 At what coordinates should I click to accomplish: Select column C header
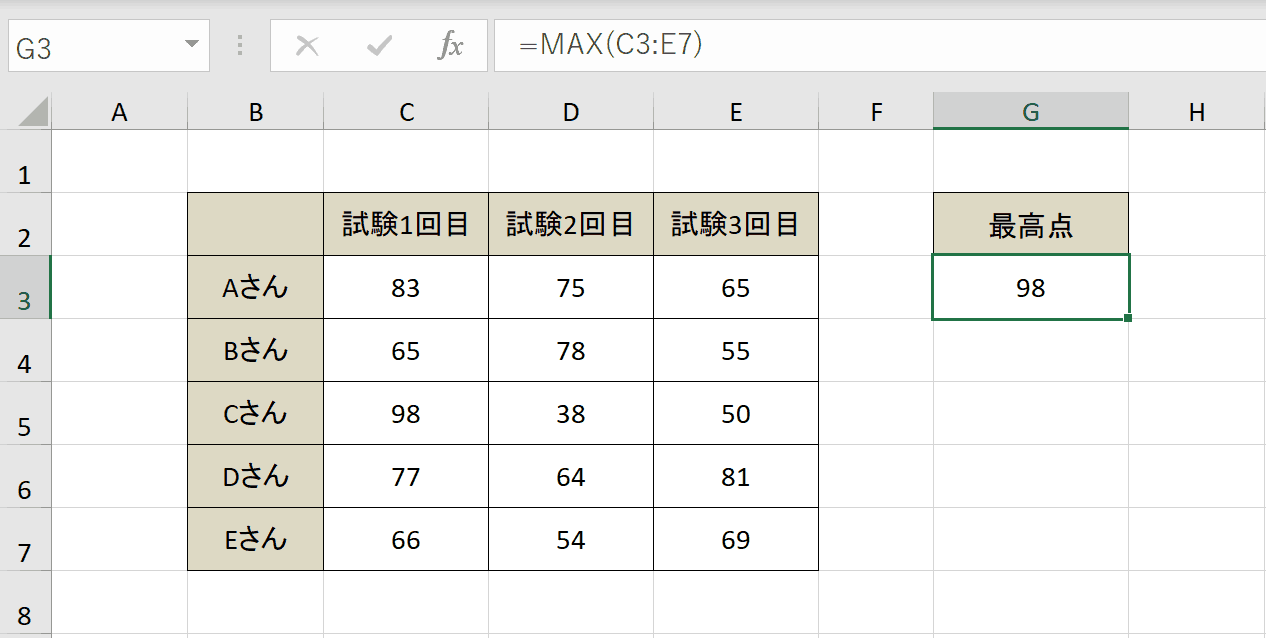(406, 112)
